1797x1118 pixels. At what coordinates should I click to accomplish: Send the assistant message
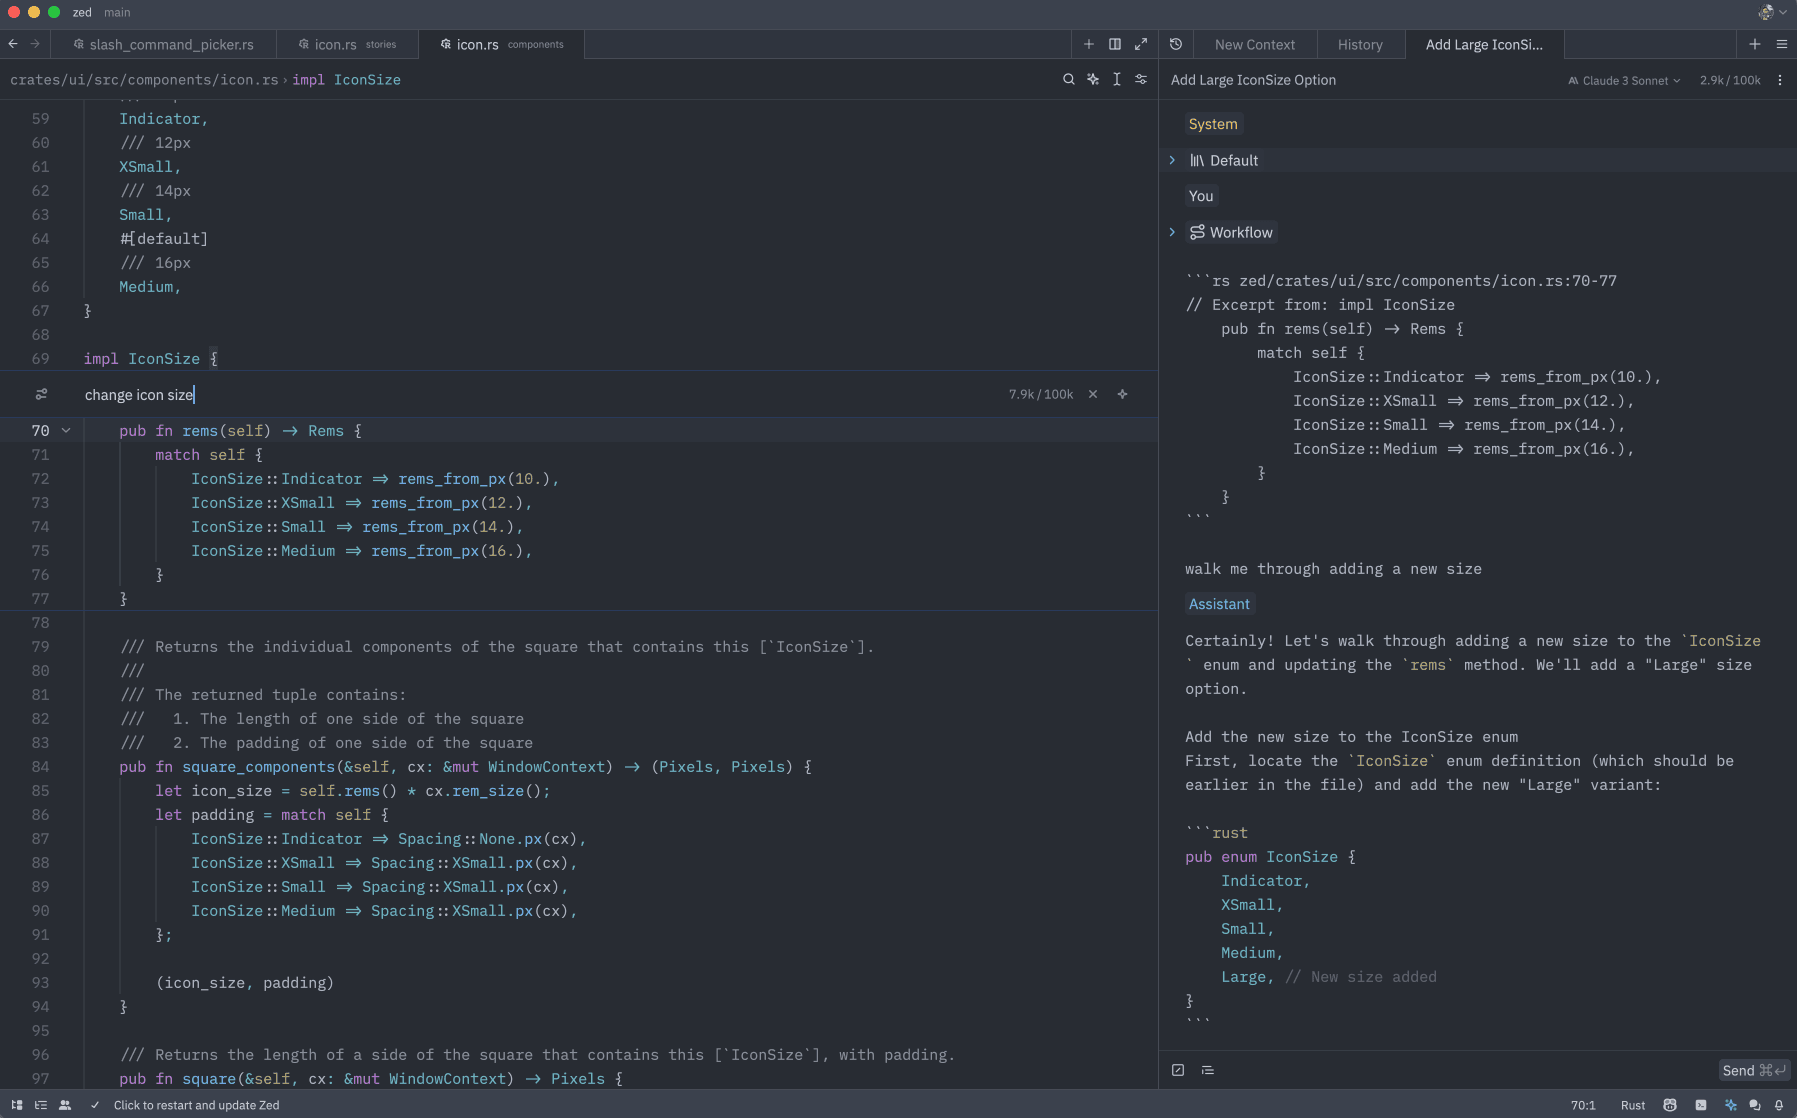(1754, 1070)
